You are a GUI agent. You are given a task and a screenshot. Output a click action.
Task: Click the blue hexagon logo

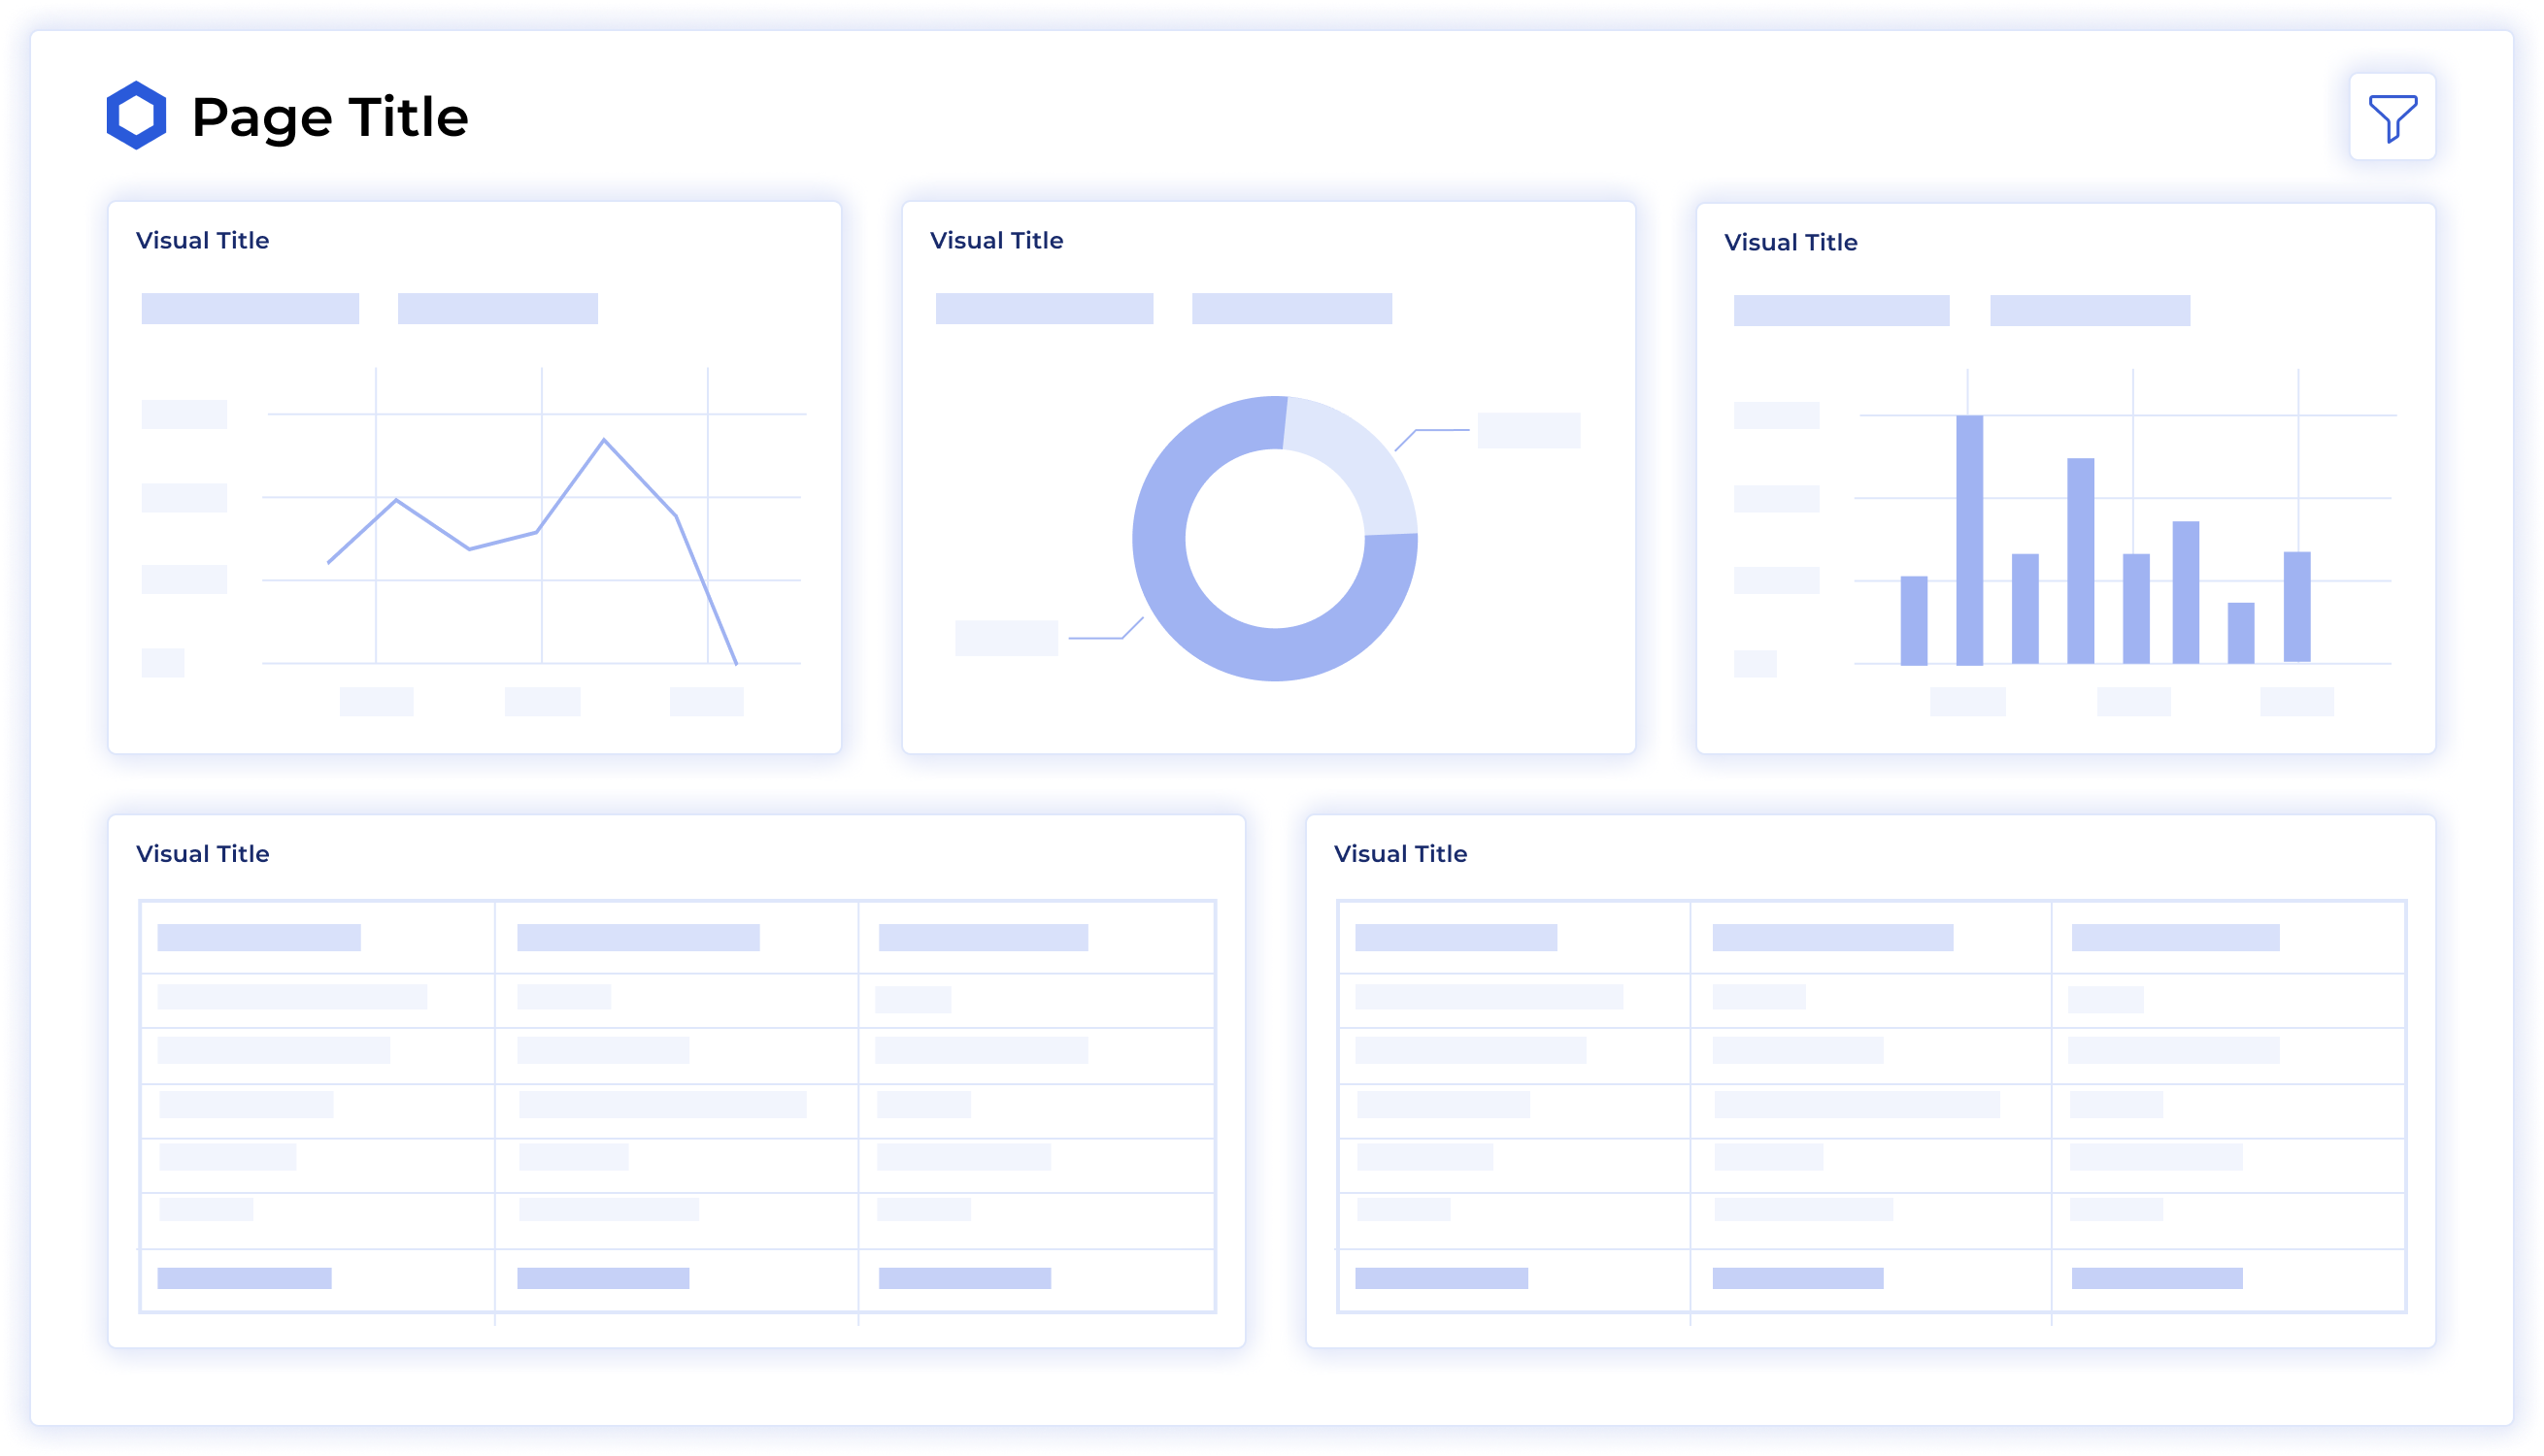136,115
